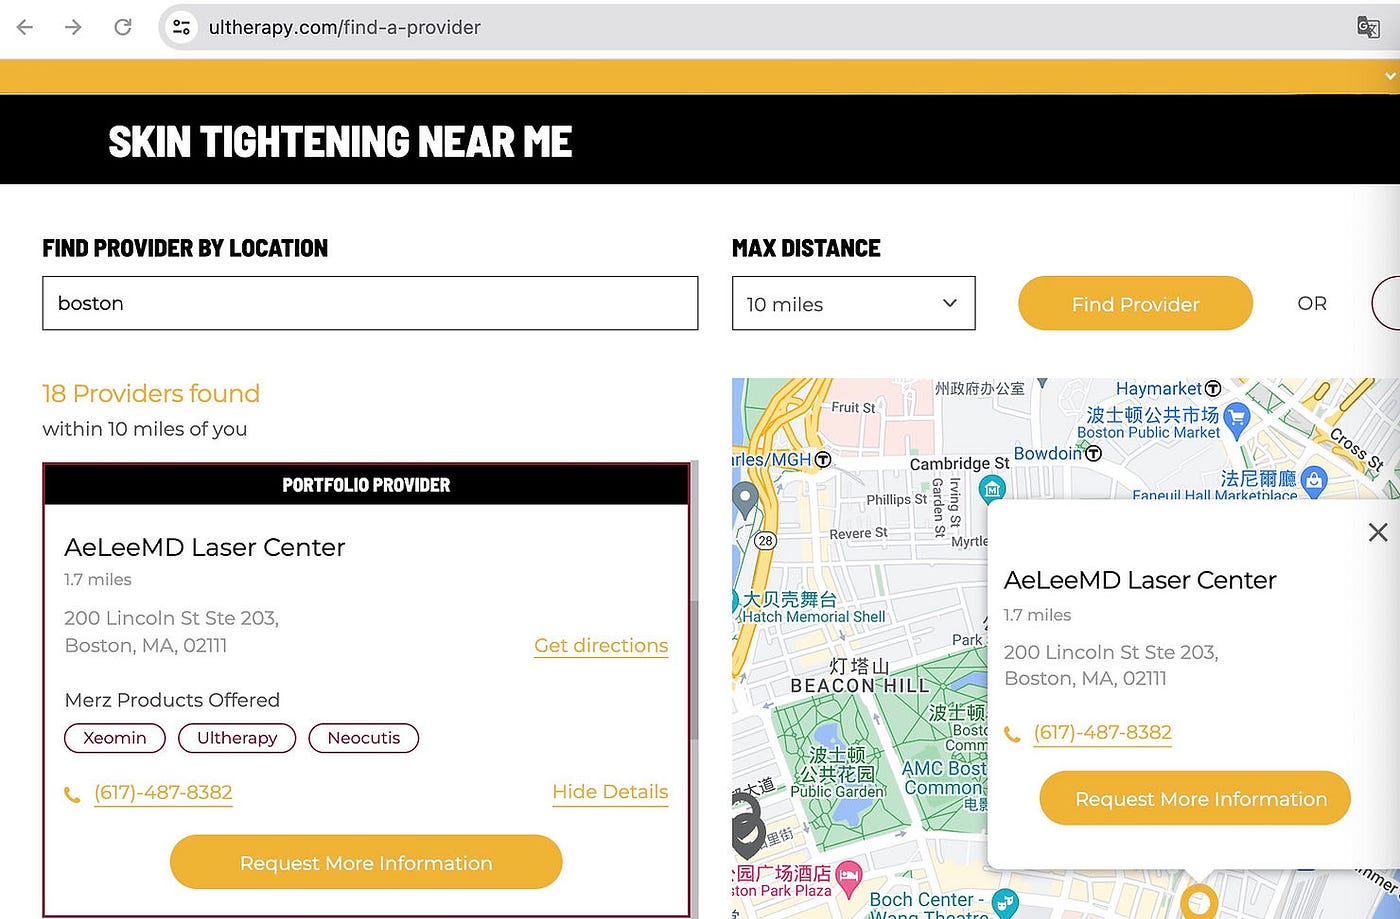Expand the yellow banner chevron
This screenshot has height=919, width=1400.
pos(1390,76)
